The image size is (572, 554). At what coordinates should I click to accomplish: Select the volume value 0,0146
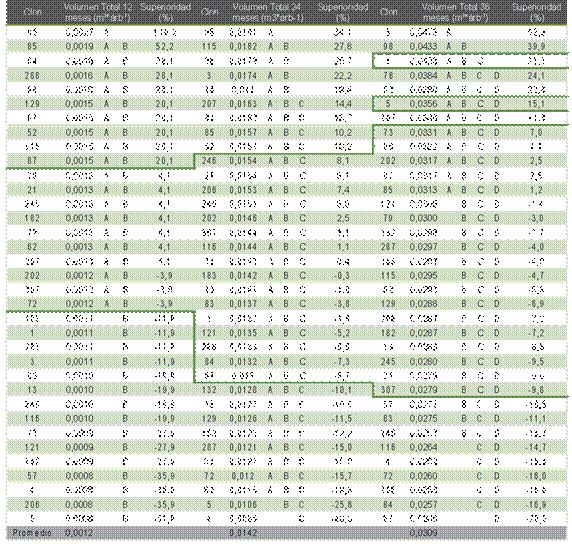pos(243,218)
